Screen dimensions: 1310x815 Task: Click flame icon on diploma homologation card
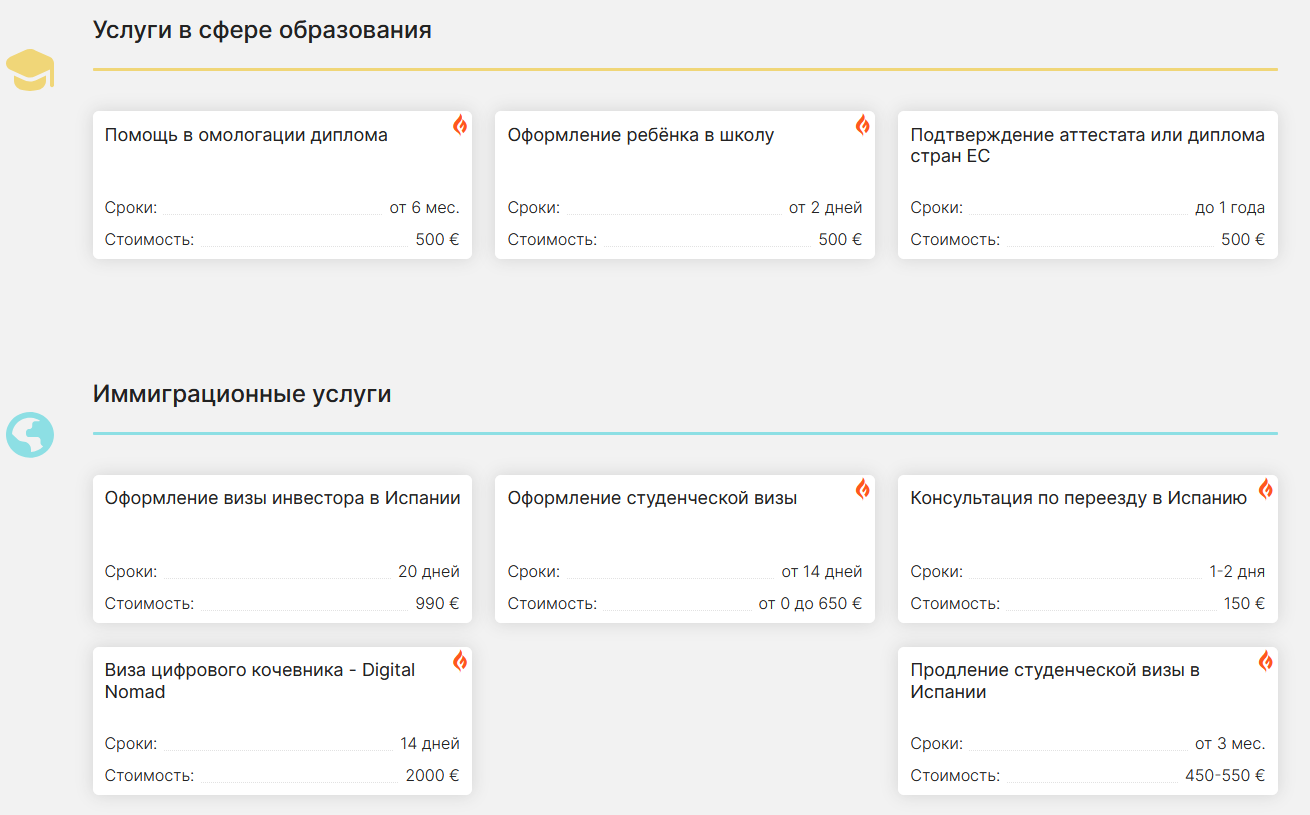click(x=460, y=125)
